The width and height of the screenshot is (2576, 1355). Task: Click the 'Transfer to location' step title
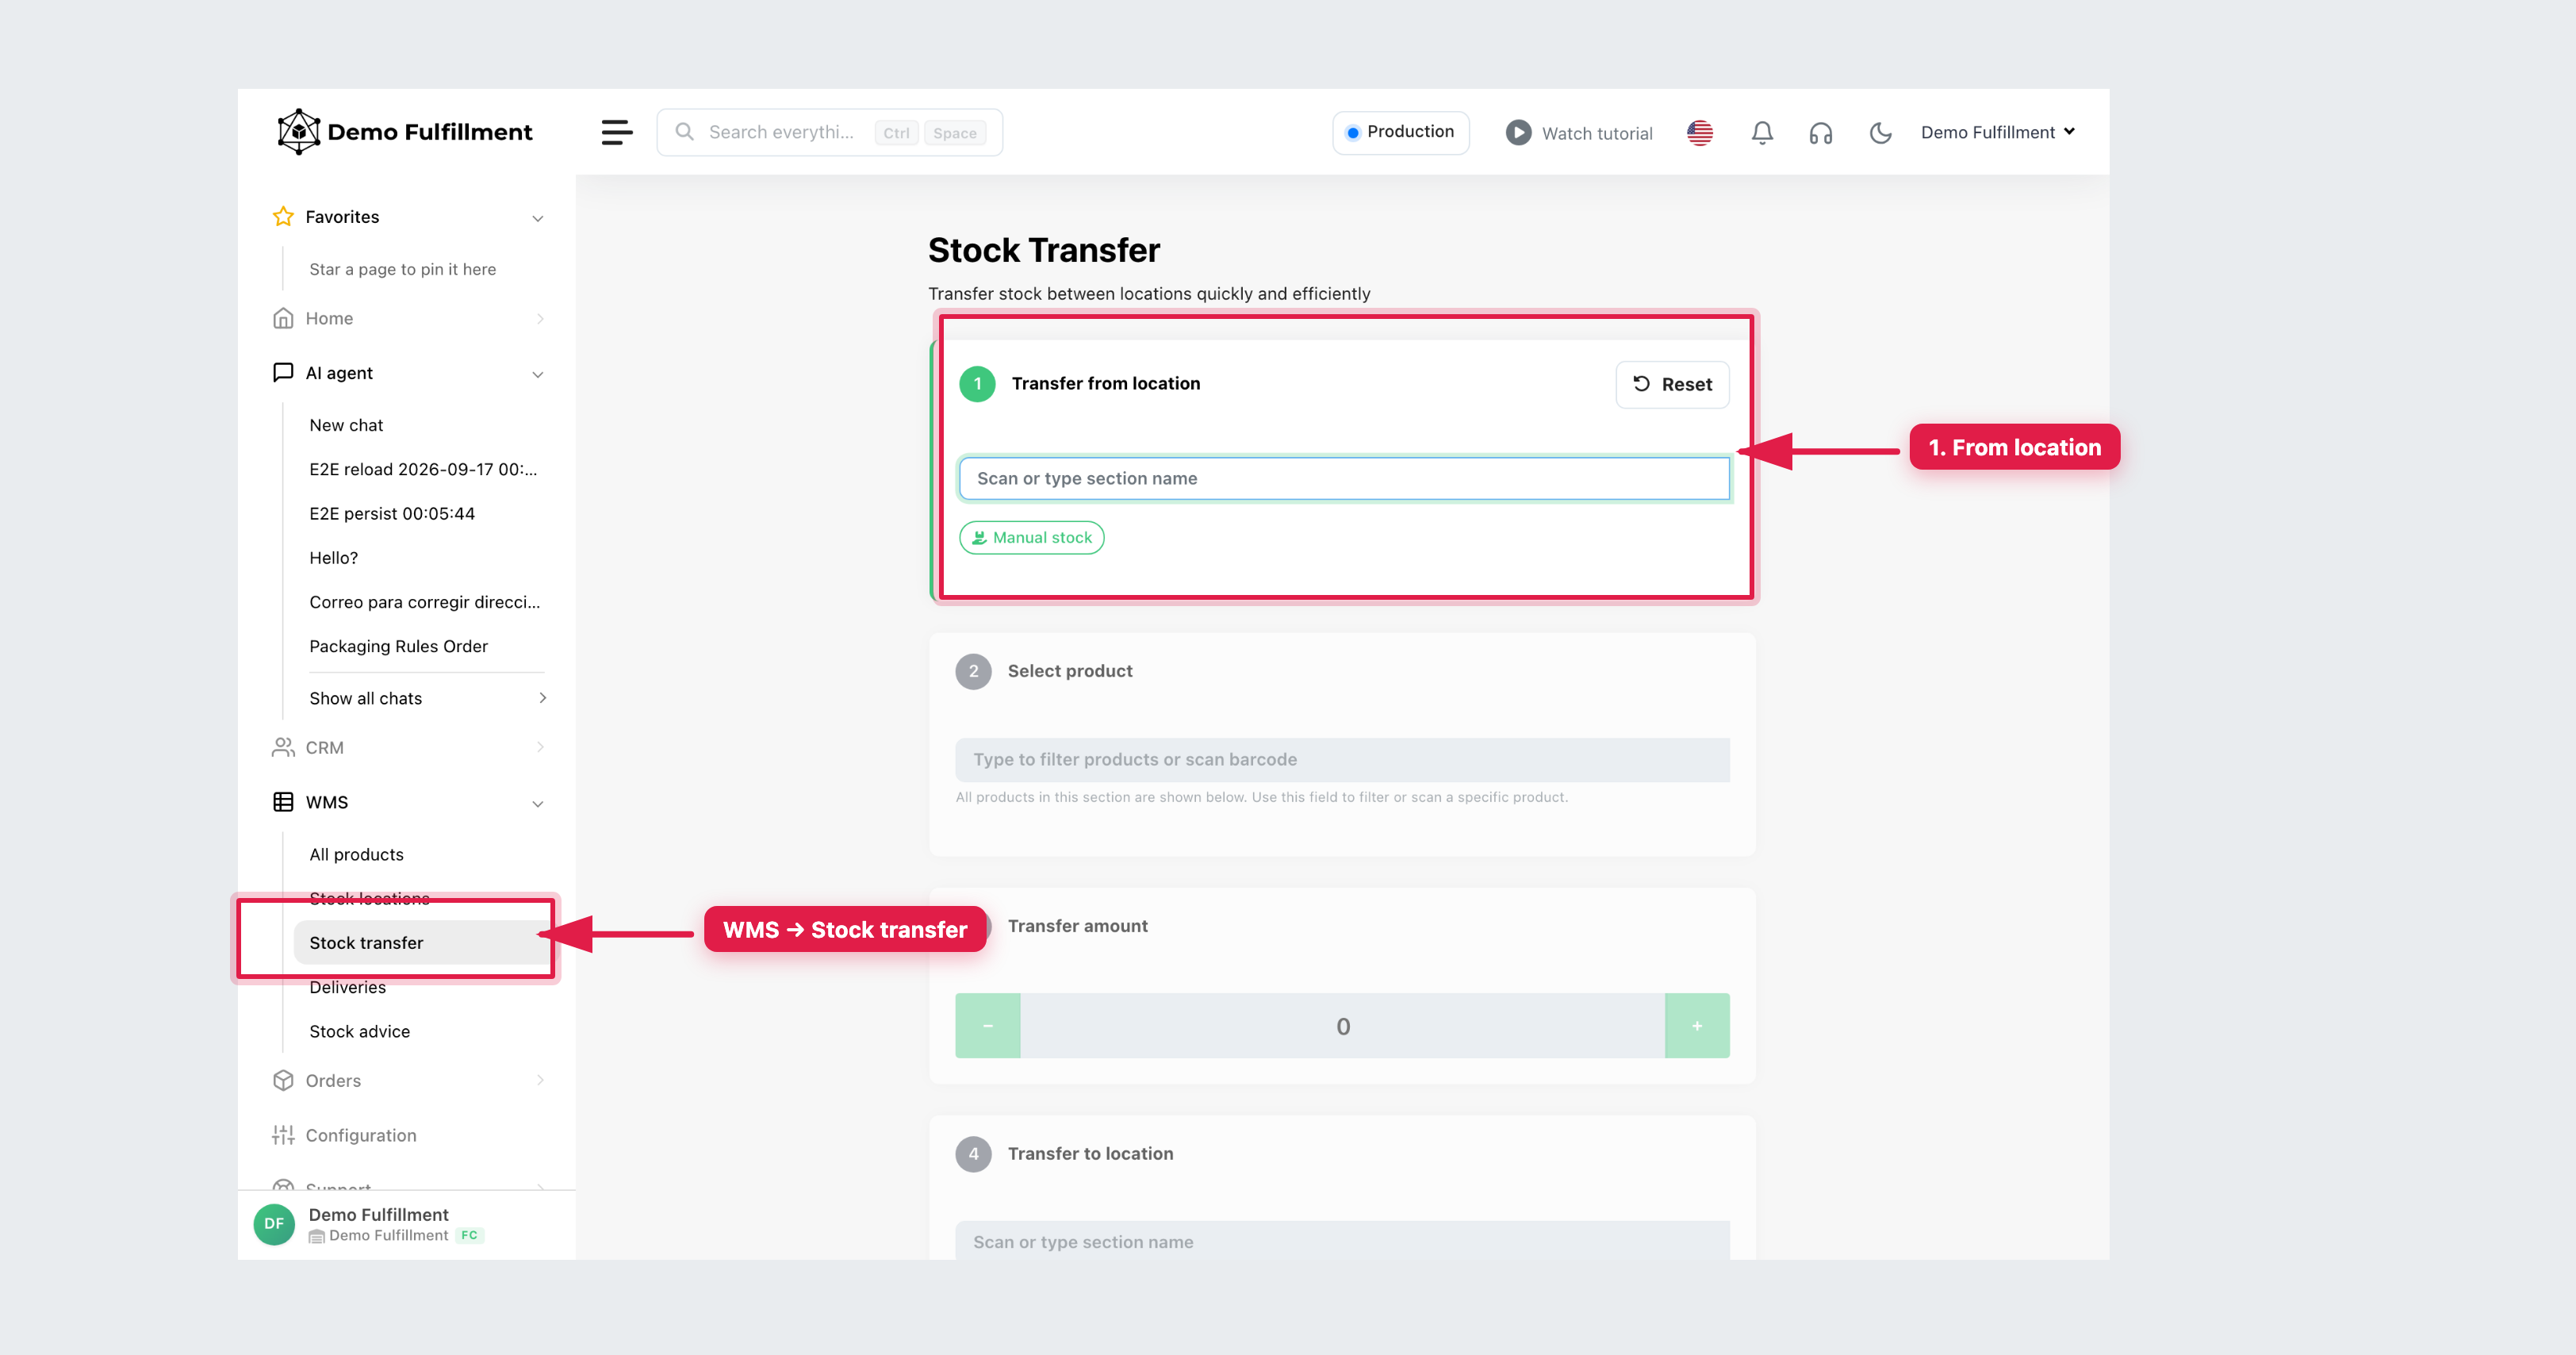coord(1090,1154)
